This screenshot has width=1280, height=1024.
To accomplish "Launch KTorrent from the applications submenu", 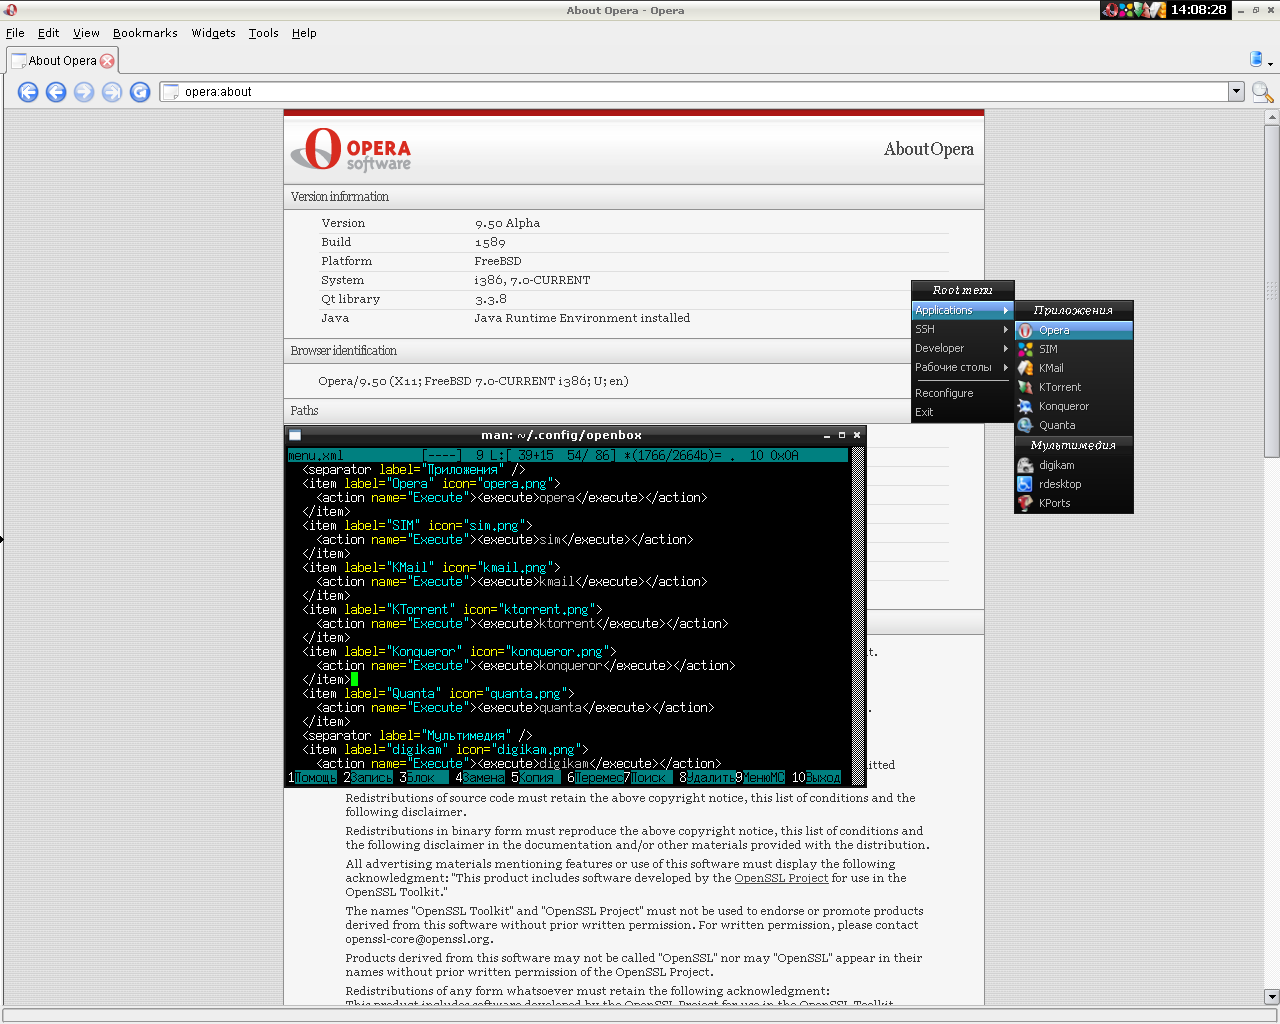I will (1074, 388).
